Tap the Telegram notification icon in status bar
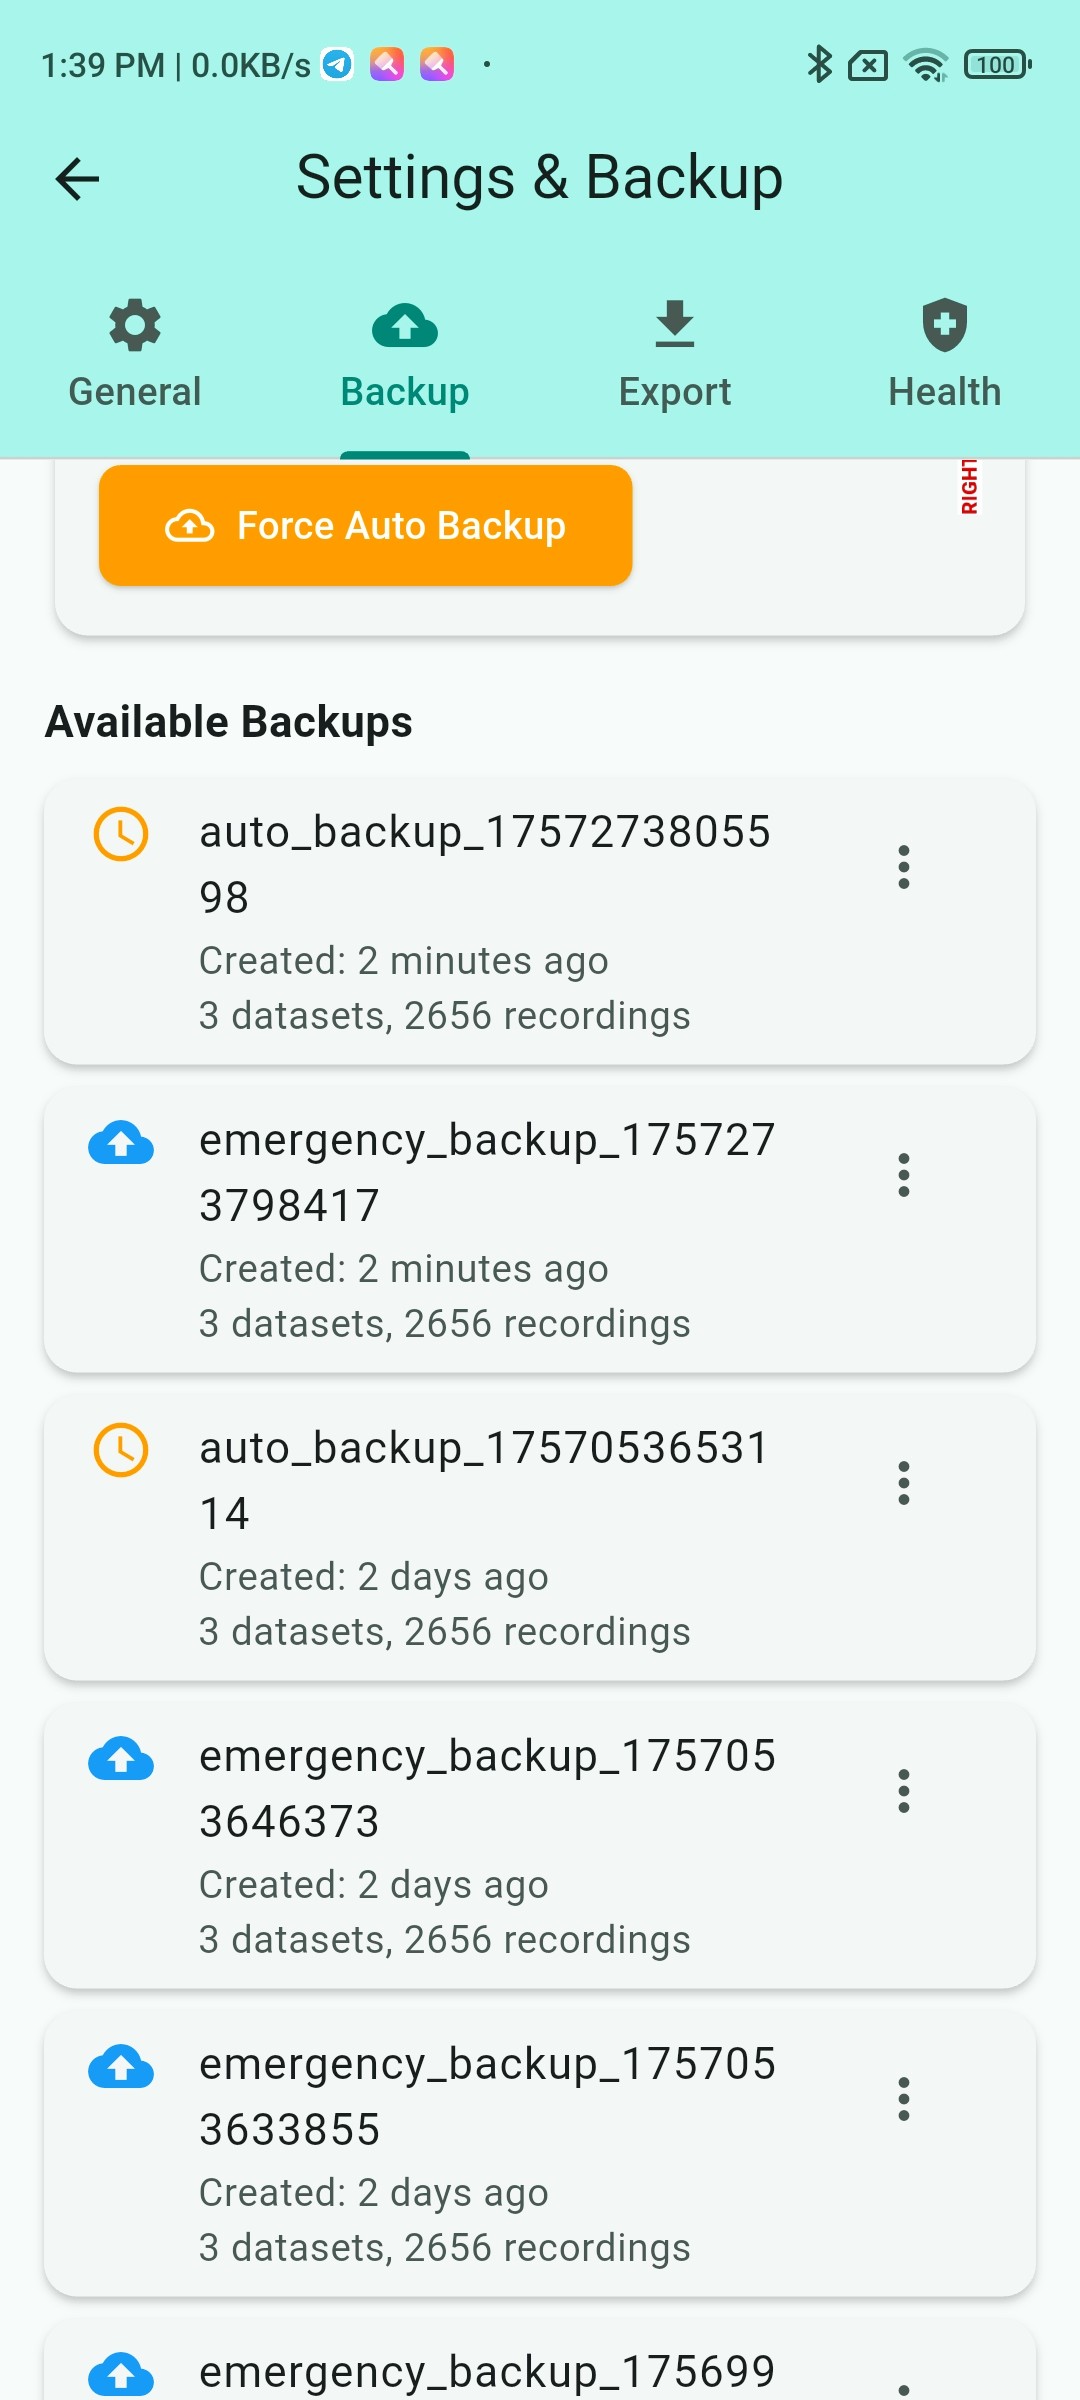The height and width of the screenshot is (2400, 1080). click(x=337, y=65)
